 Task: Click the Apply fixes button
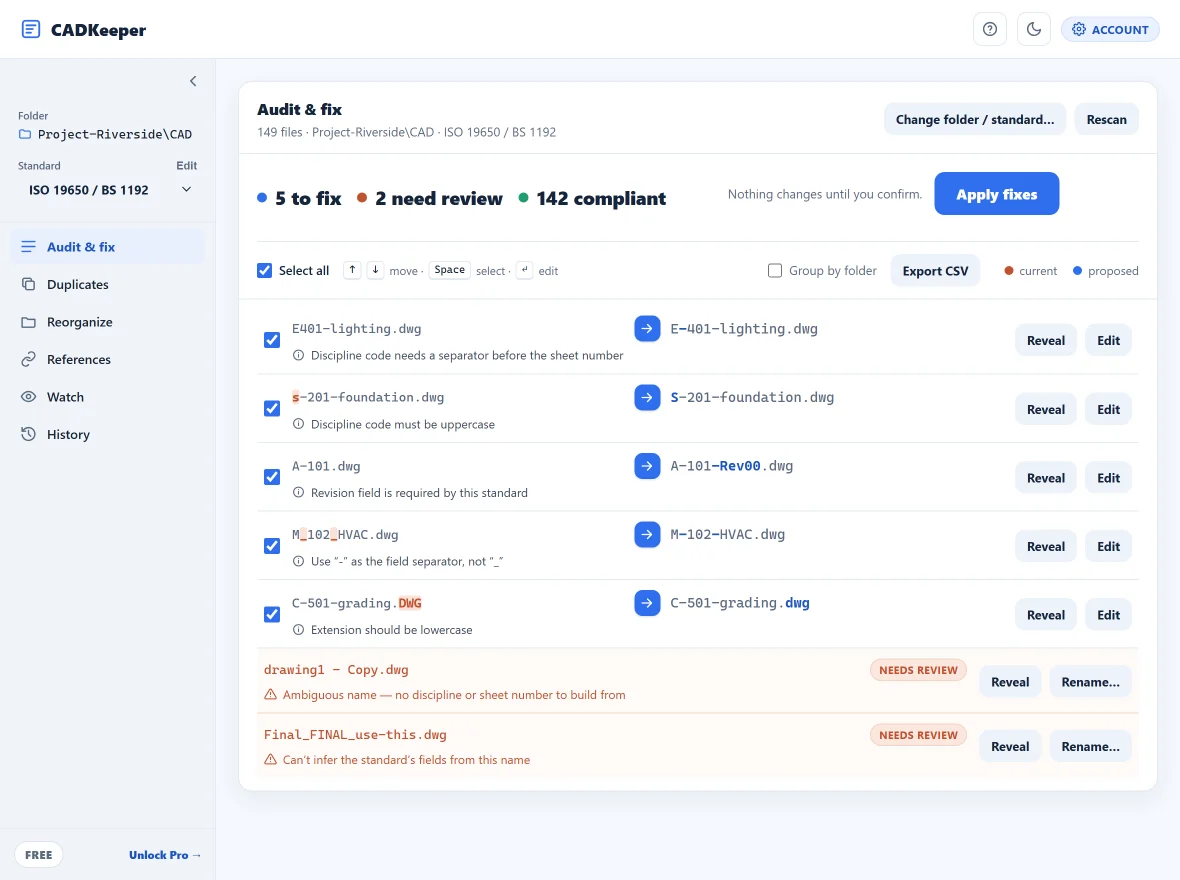pos(996,194)
